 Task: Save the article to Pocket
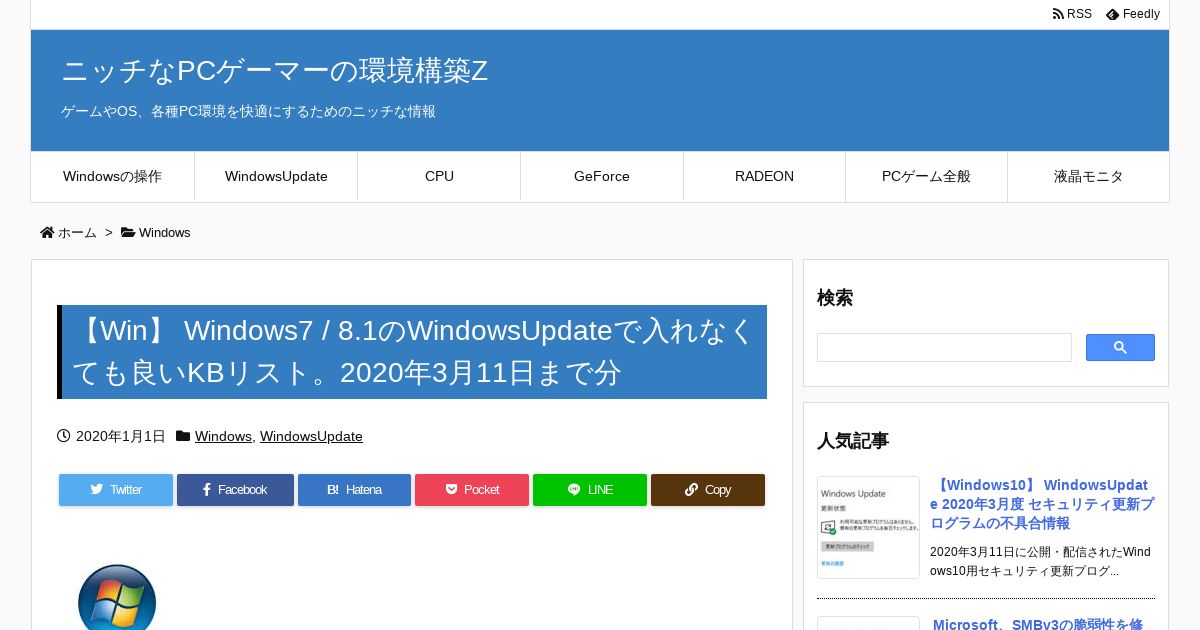click(472, 490)
